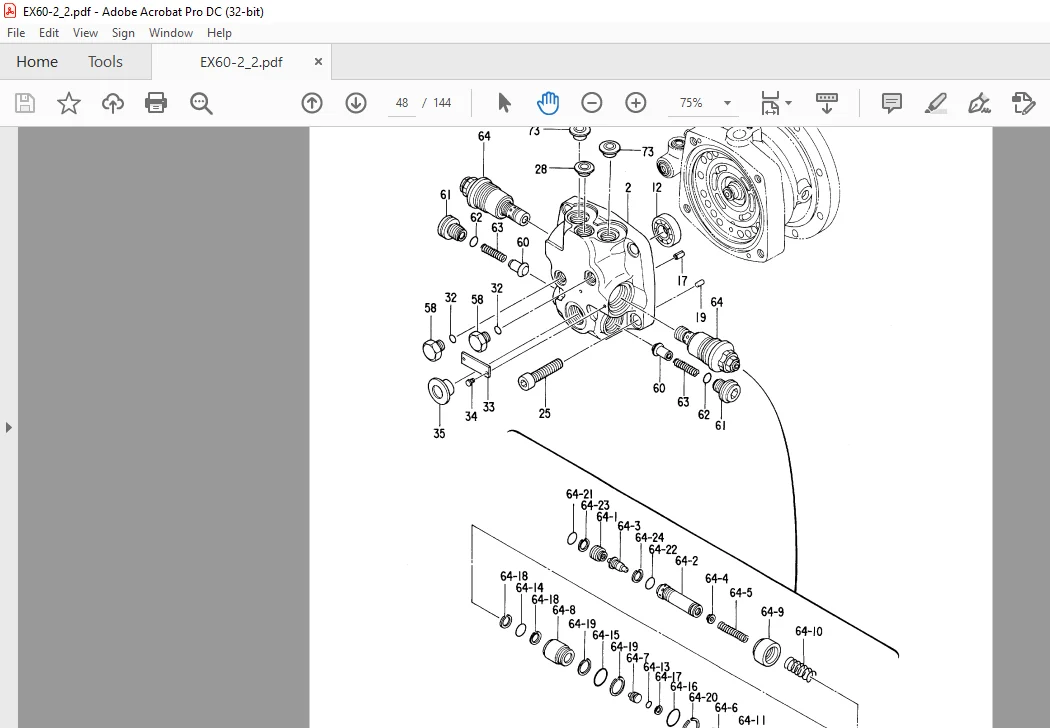Open the Sign menu

pos(123,33)
